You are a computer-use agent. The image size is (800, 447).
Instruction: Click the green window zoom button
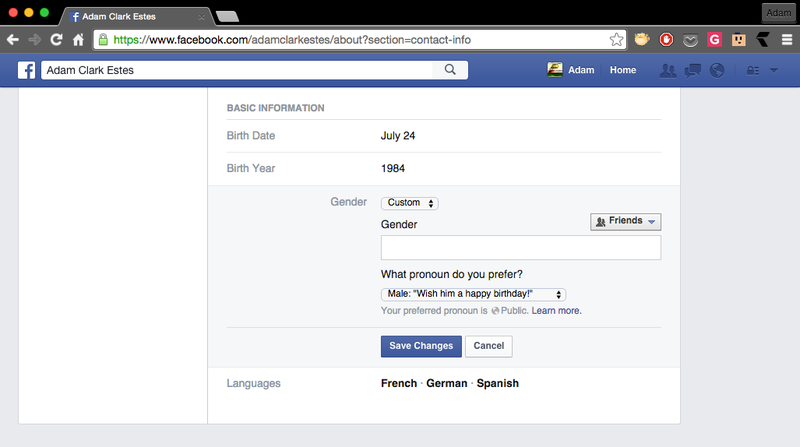tap(44, 13)
